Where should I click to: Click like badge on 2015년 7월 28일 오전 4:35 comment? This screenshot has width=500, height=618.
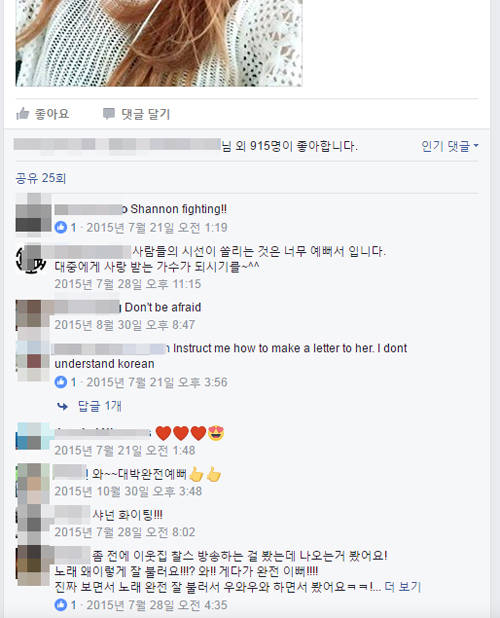tap(61, 605)
